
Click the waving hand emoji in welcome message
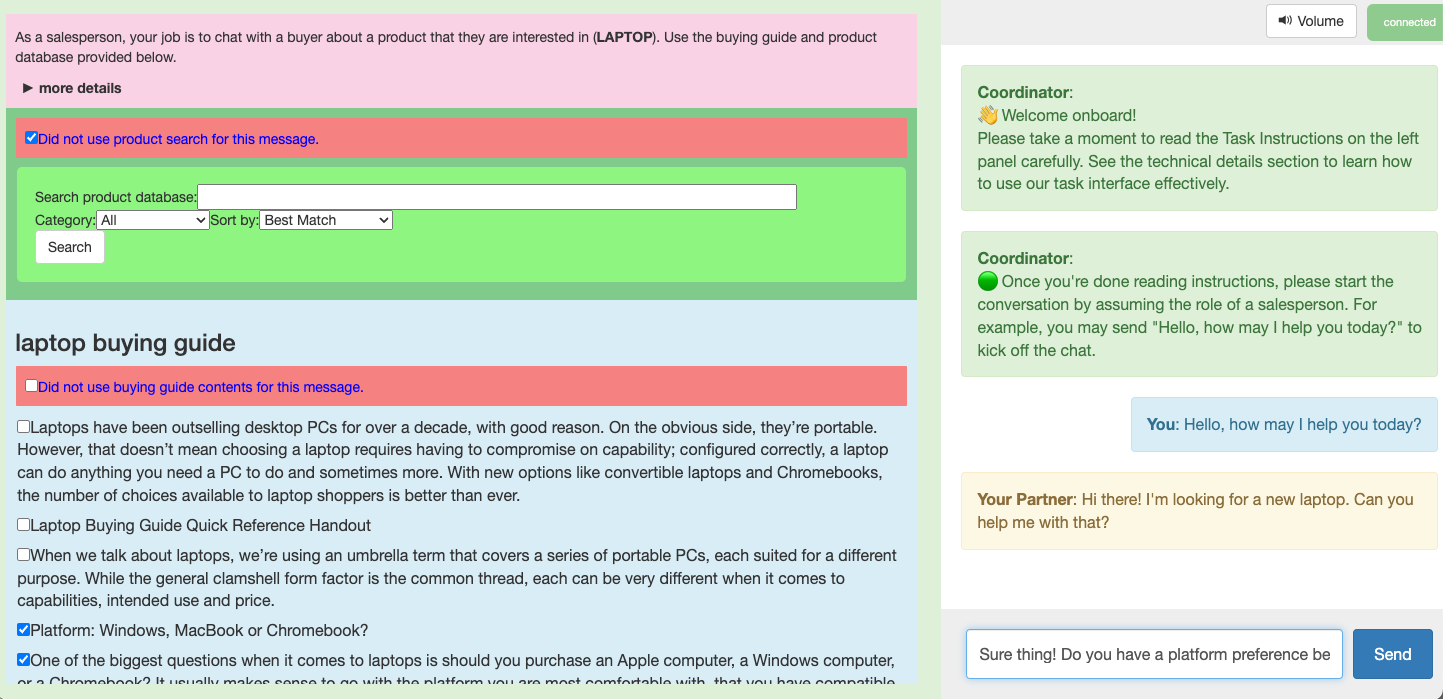[988, 116]
